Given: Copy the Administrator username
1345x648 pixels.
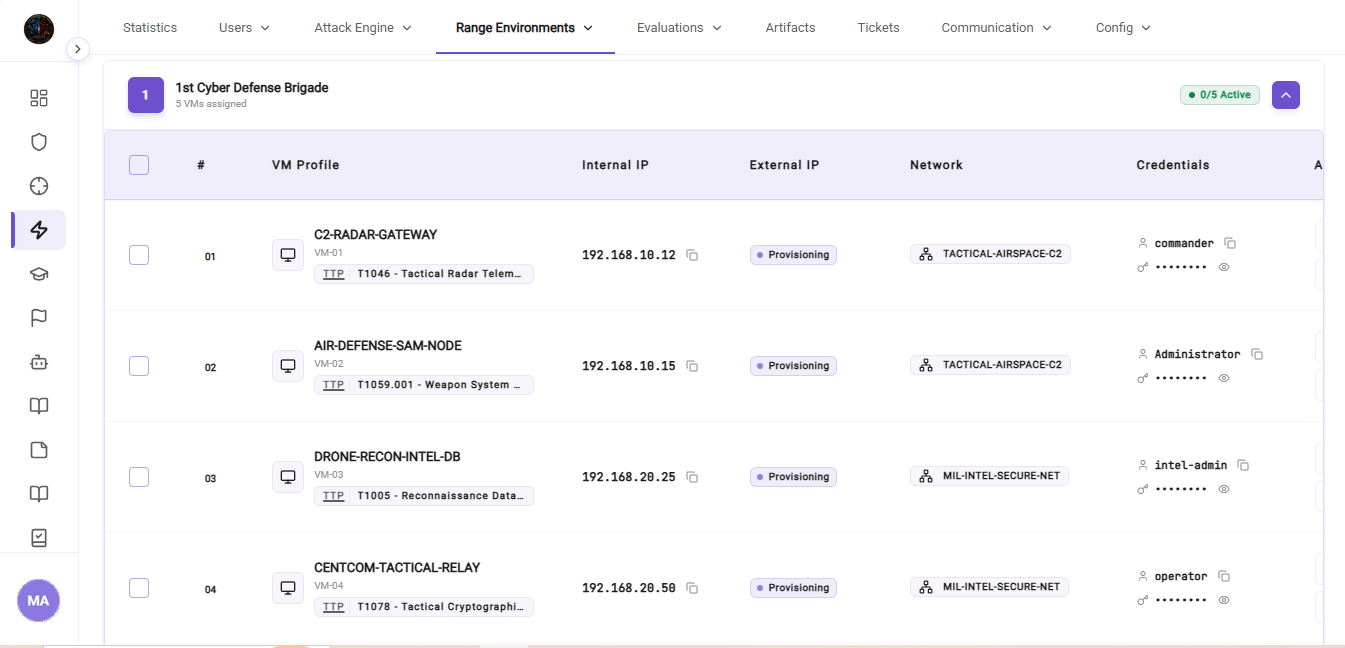Looking at the screenshot, I should [1257, 354].
